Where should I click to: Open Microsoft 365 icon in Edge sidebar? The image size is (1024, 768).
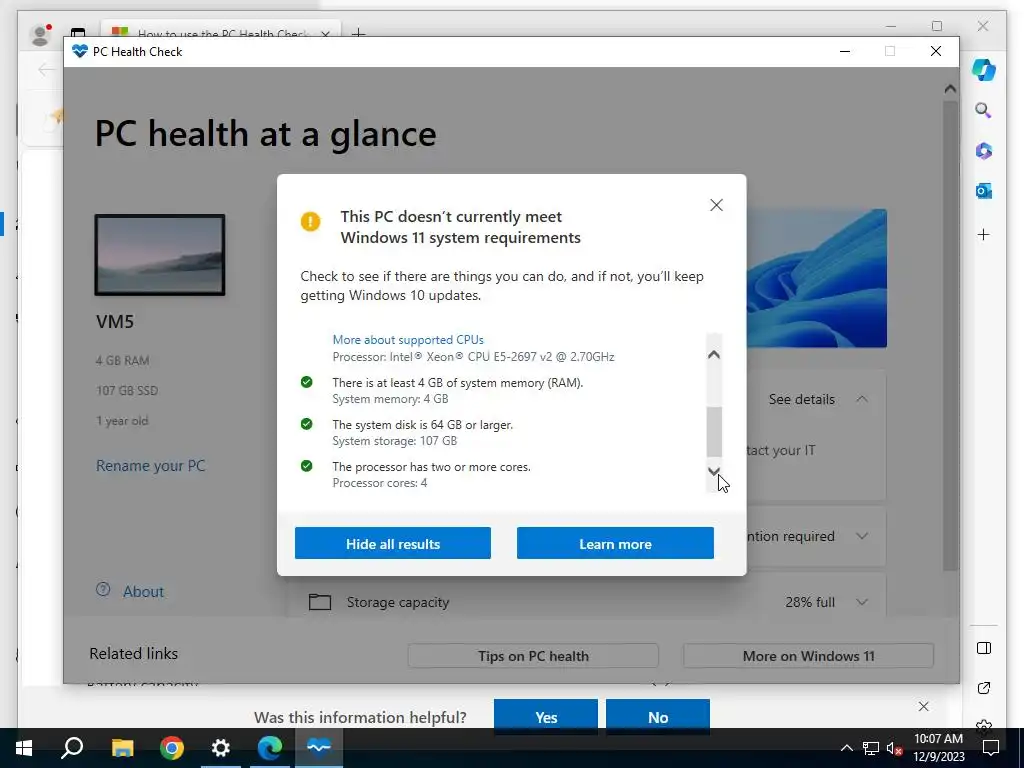click(984, 151)
